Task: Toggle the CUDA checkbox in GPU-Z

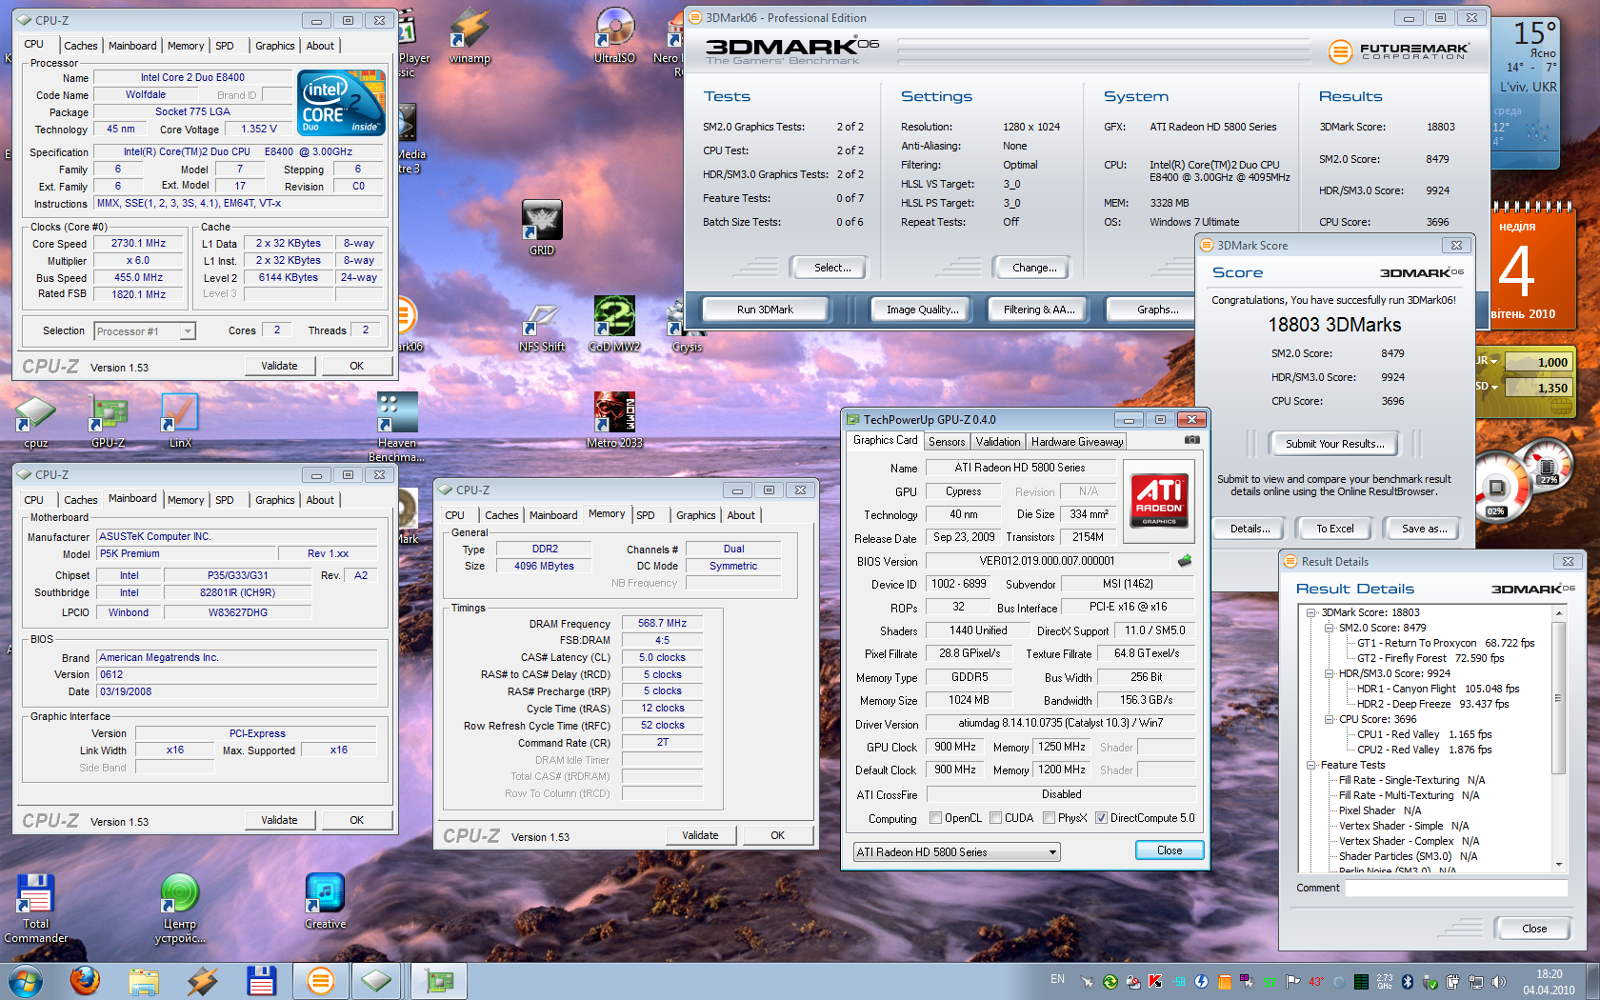Action: pos(996,818)
